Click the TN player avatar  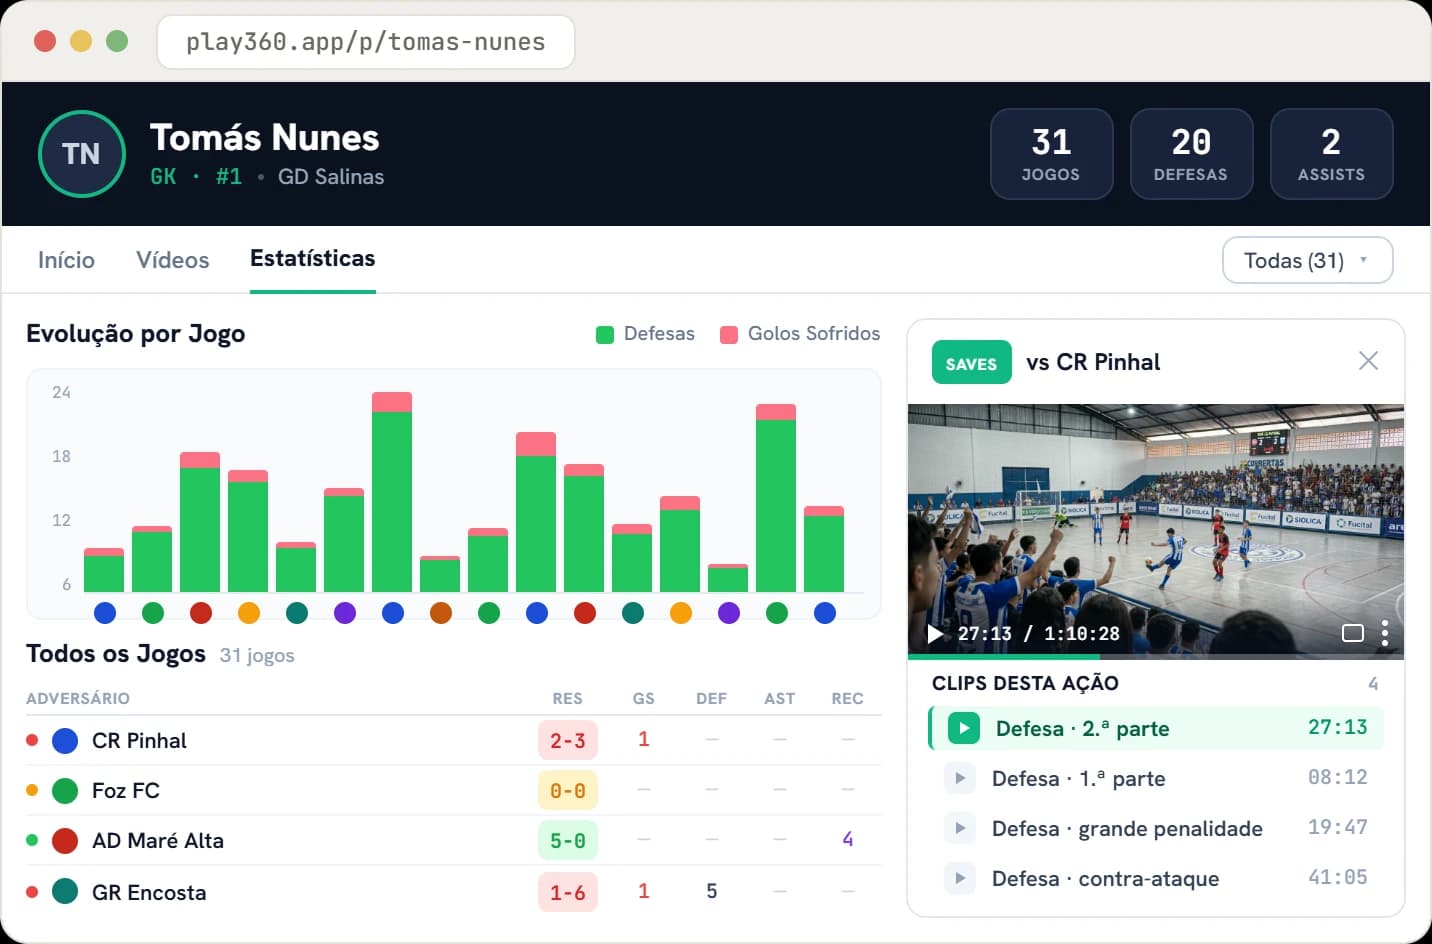coord(82,154)
